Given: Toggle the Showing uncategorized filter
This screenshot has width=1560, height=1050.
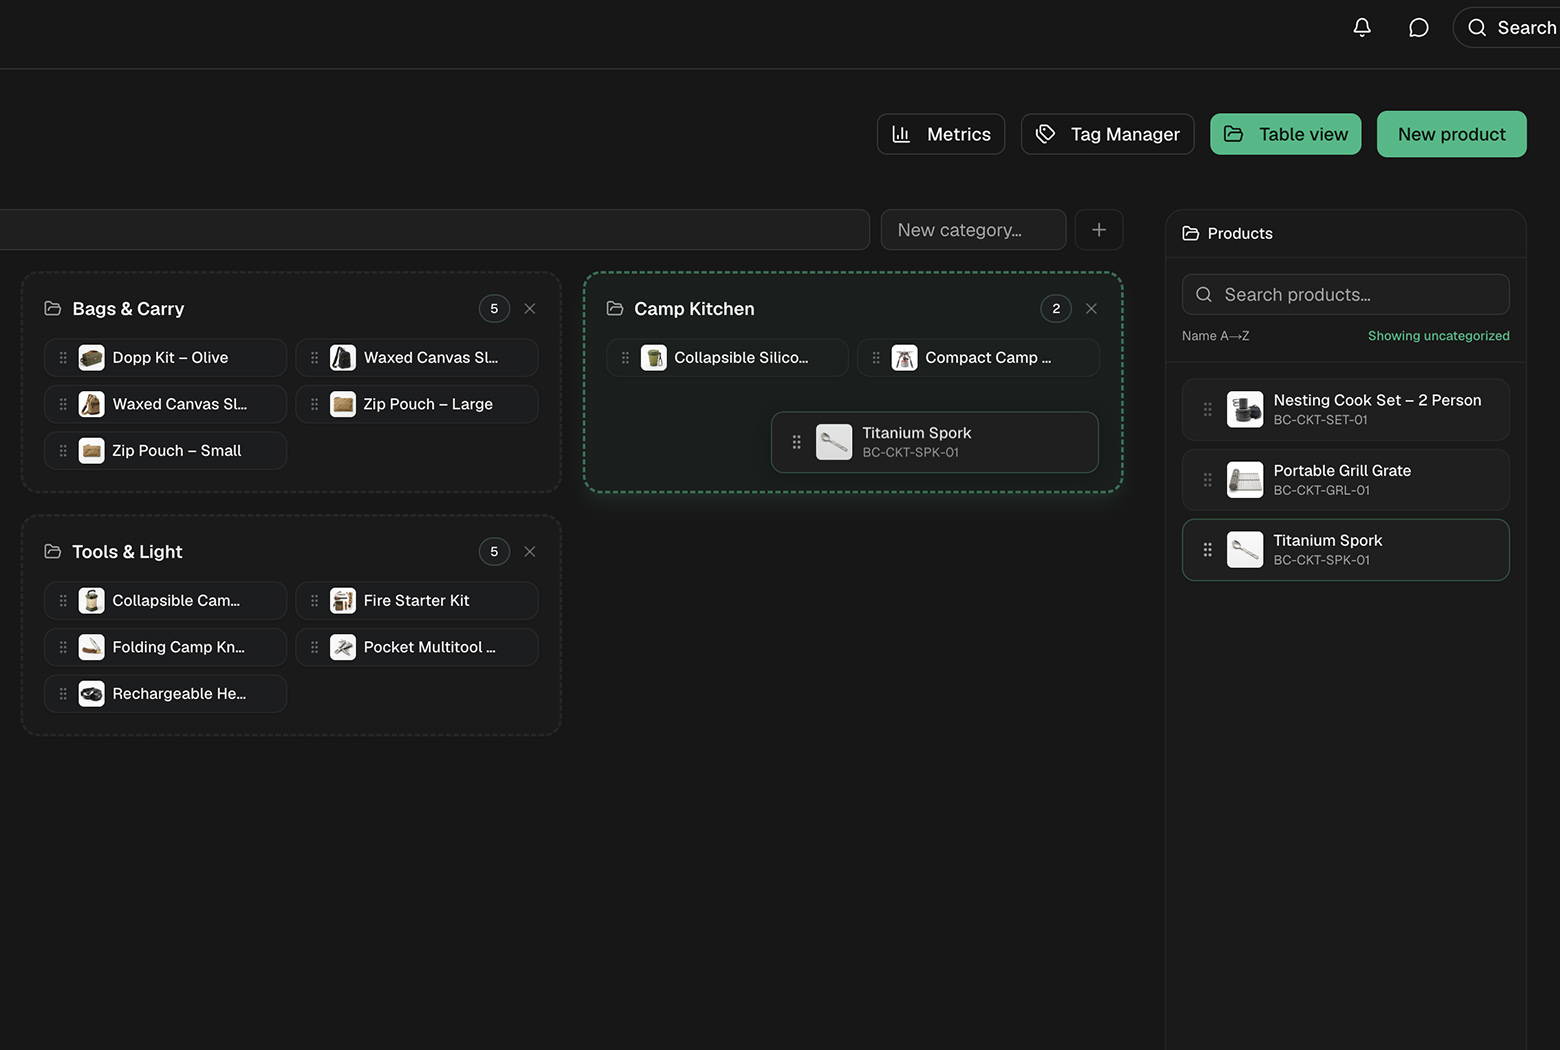Looking at the screenshot, I should point(1438,336).
